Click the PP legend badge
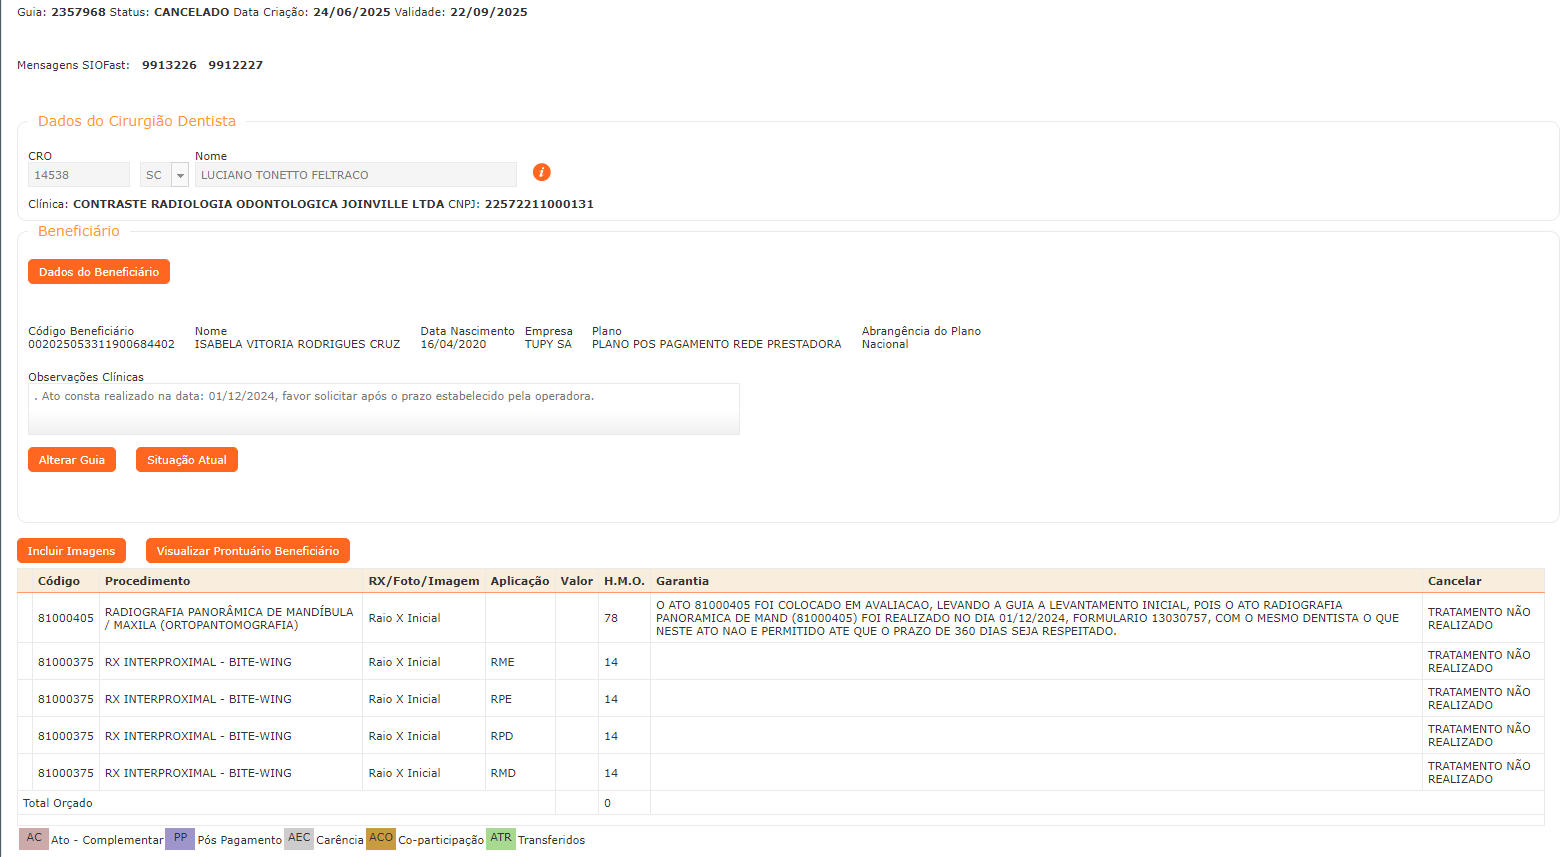1562x857 pixels. [180, 839]
